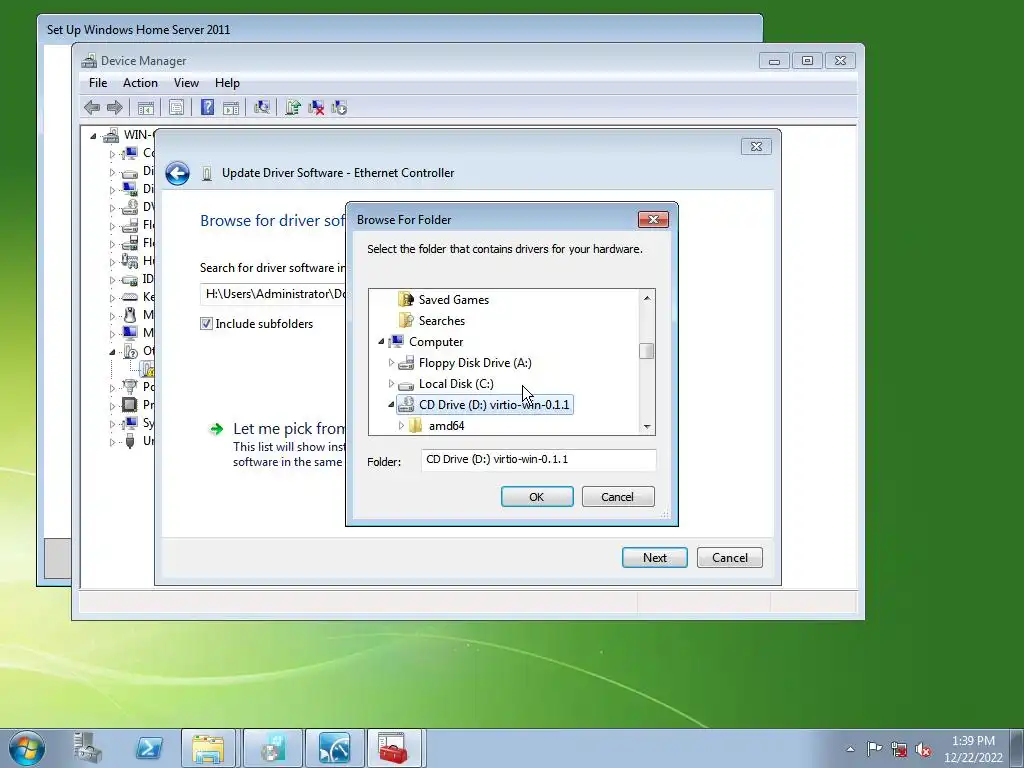Click the Scan for hardware changes icon
The height and width of the screenshot is (768, 1024).
pos(262,107)
